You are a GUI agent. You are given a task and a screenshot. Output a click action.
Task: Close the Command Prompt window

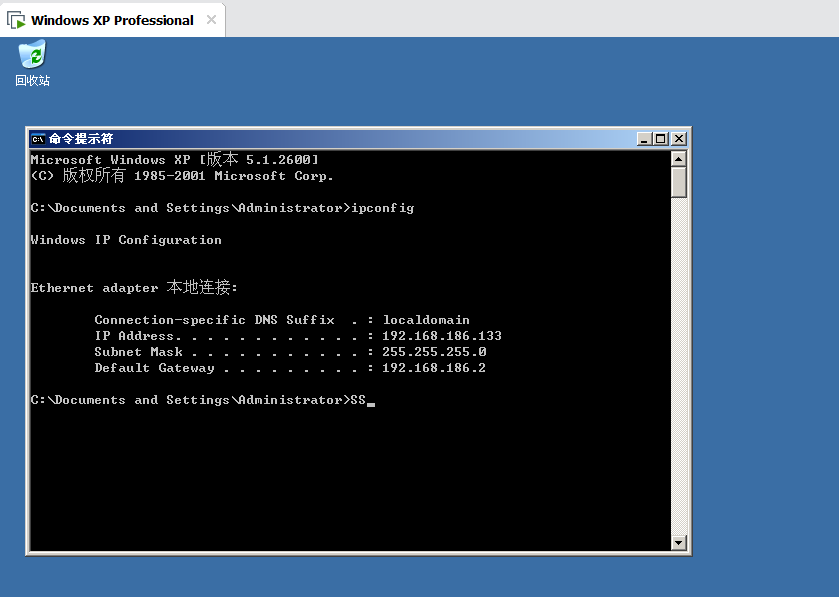678,139
